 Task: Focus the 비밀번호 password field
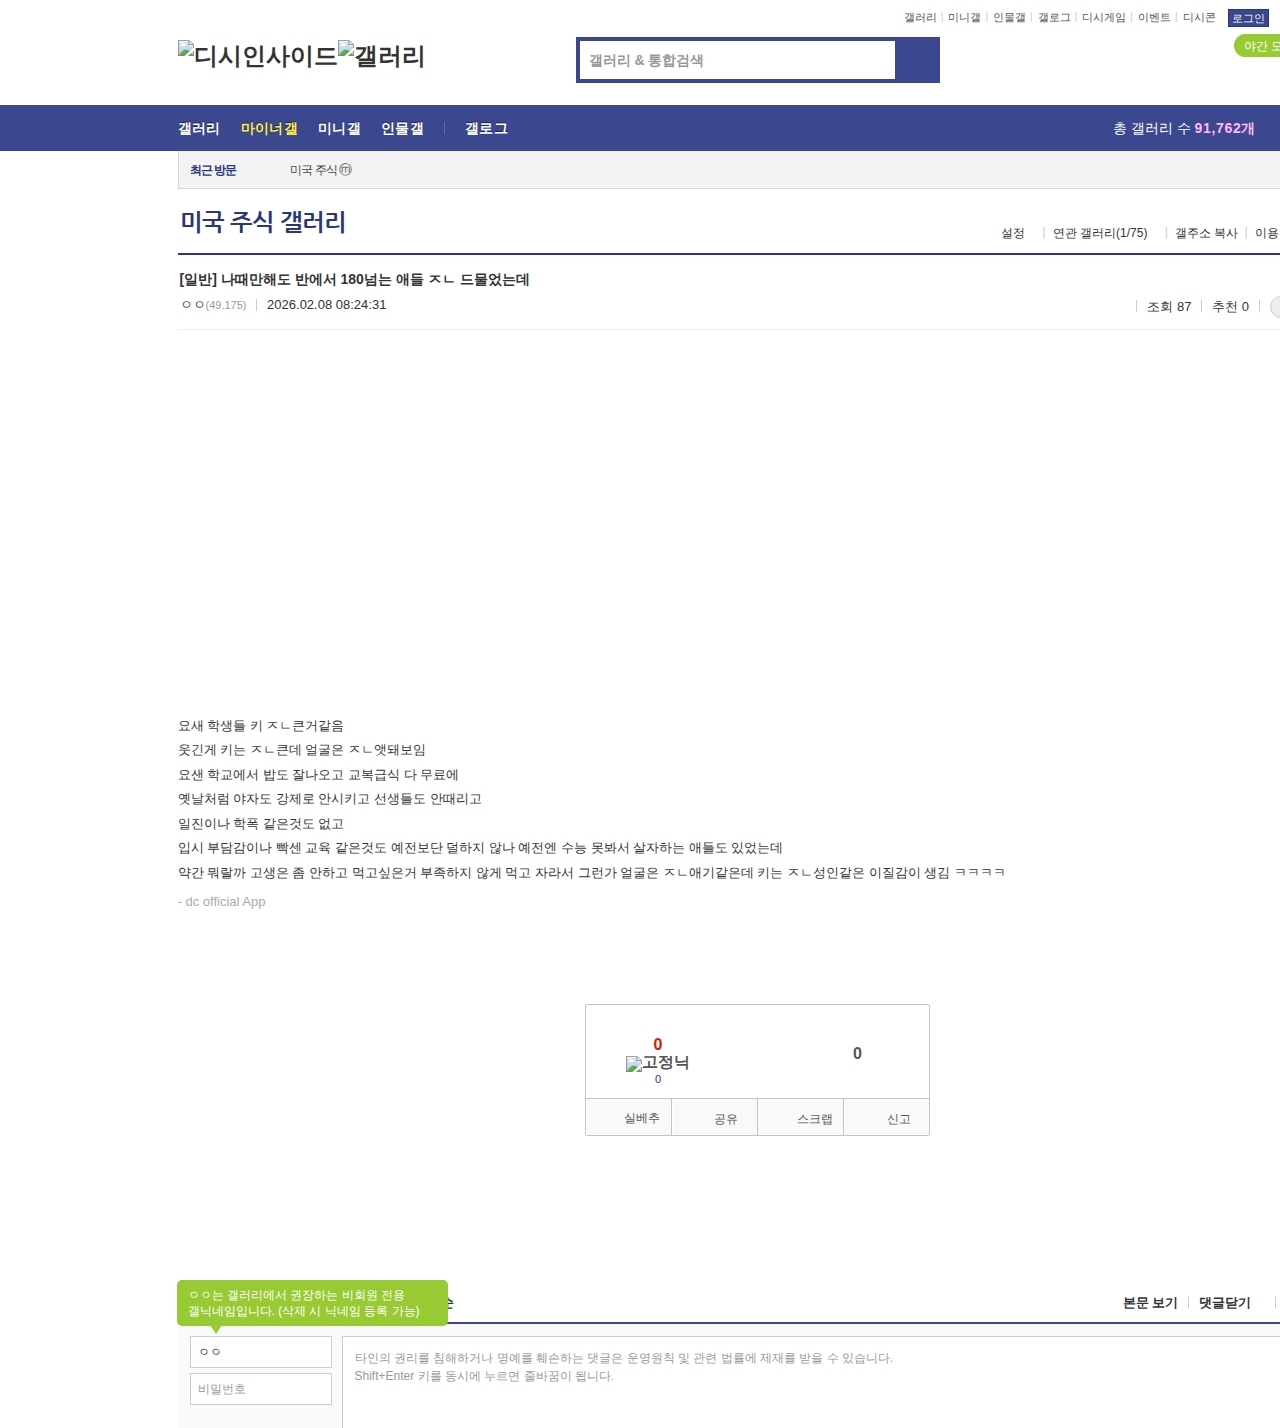pos(261,1389)
